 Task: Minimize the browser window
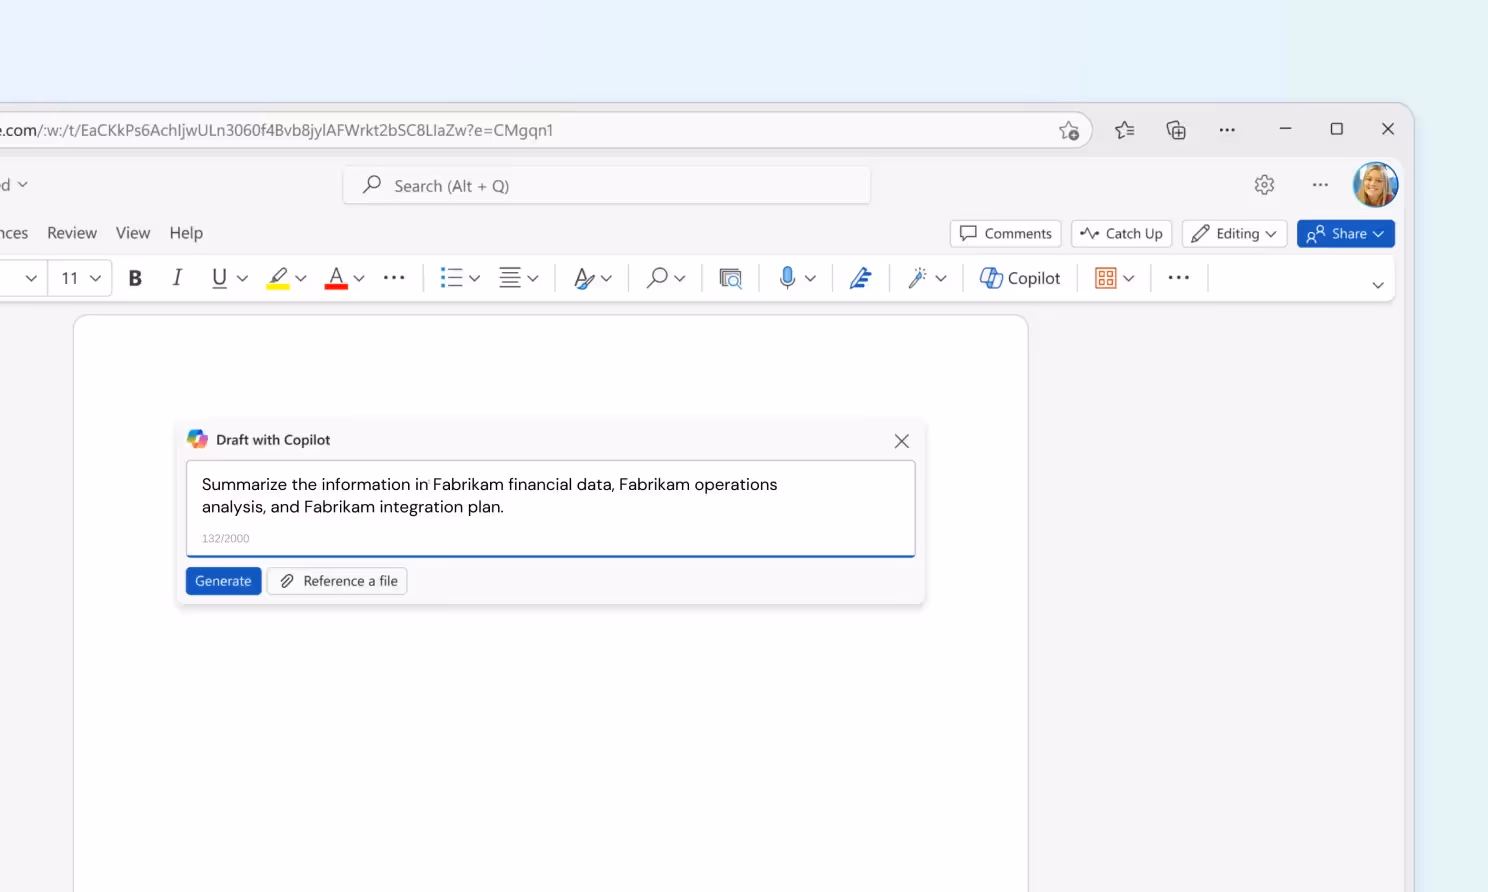[x=1285, y=129]
